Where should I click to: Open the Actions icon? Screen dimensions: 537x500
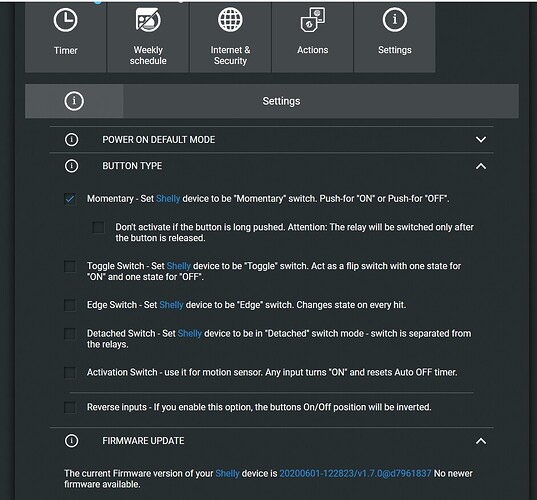[x=313, y=20]
